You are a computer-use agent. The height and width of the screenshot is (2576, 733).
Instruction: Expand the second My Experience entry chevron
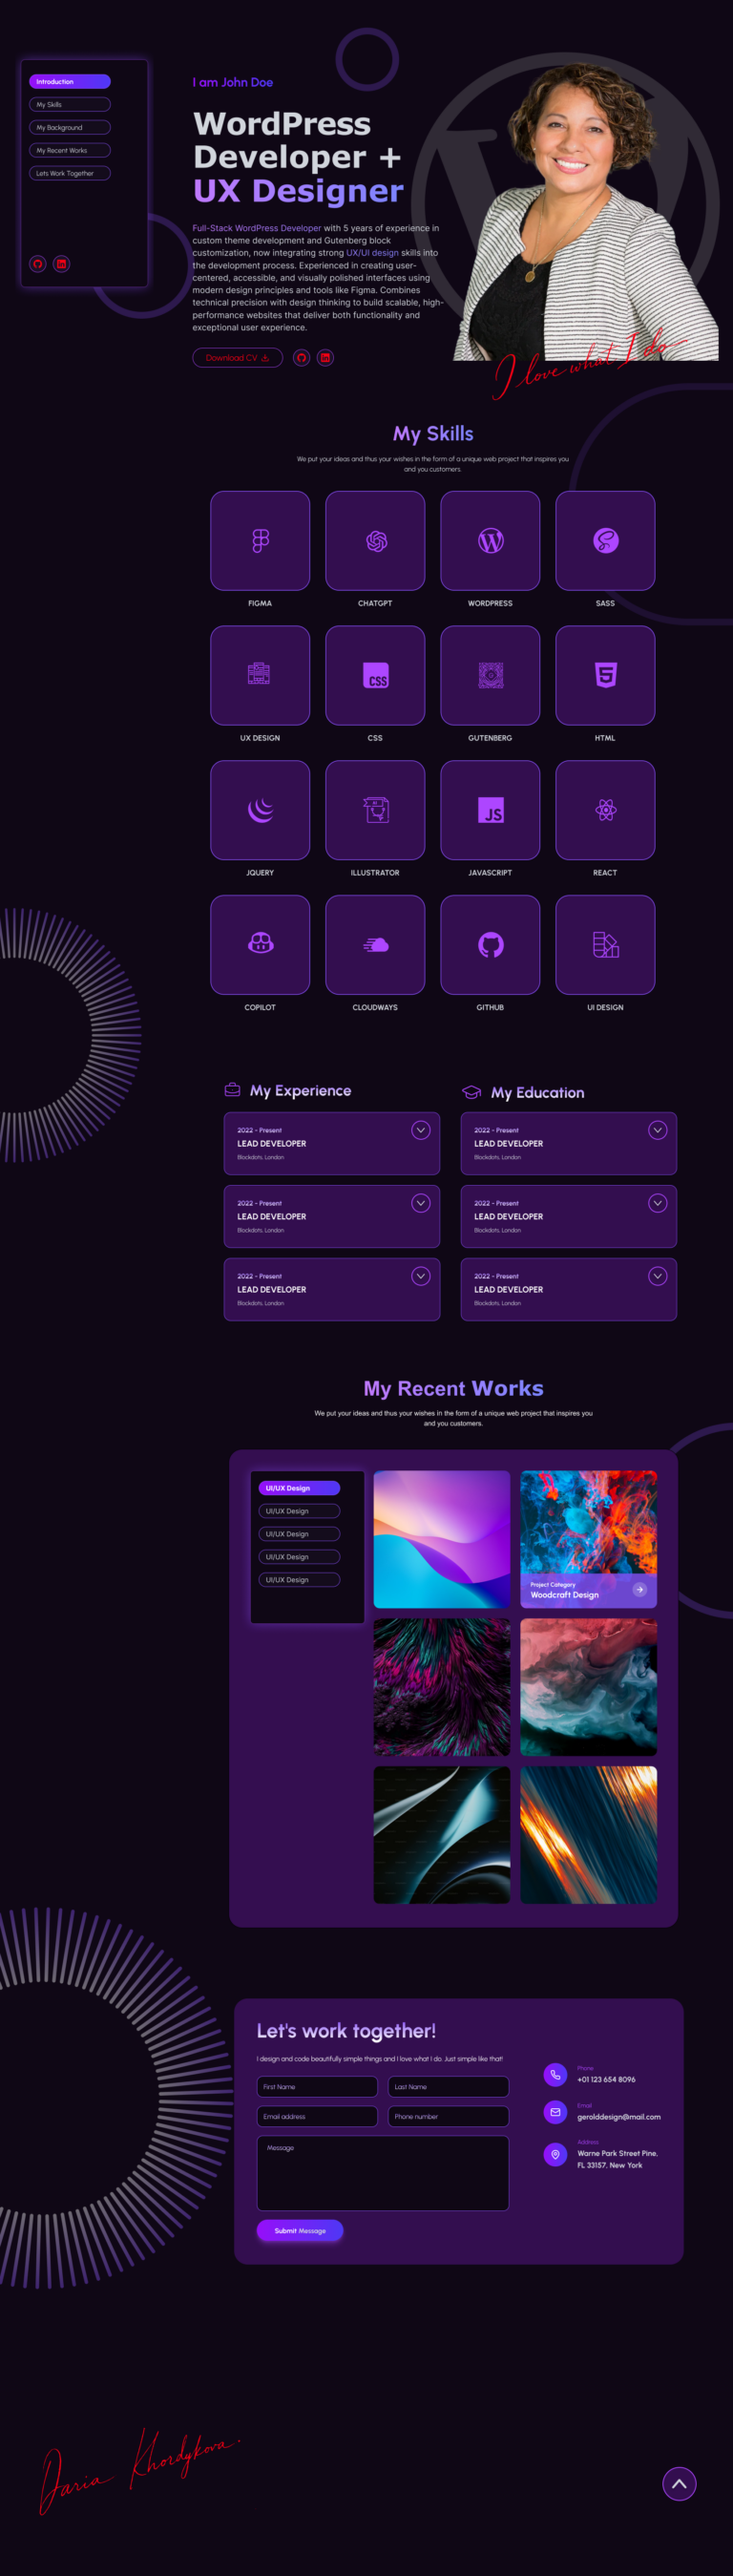[421, 1203]
